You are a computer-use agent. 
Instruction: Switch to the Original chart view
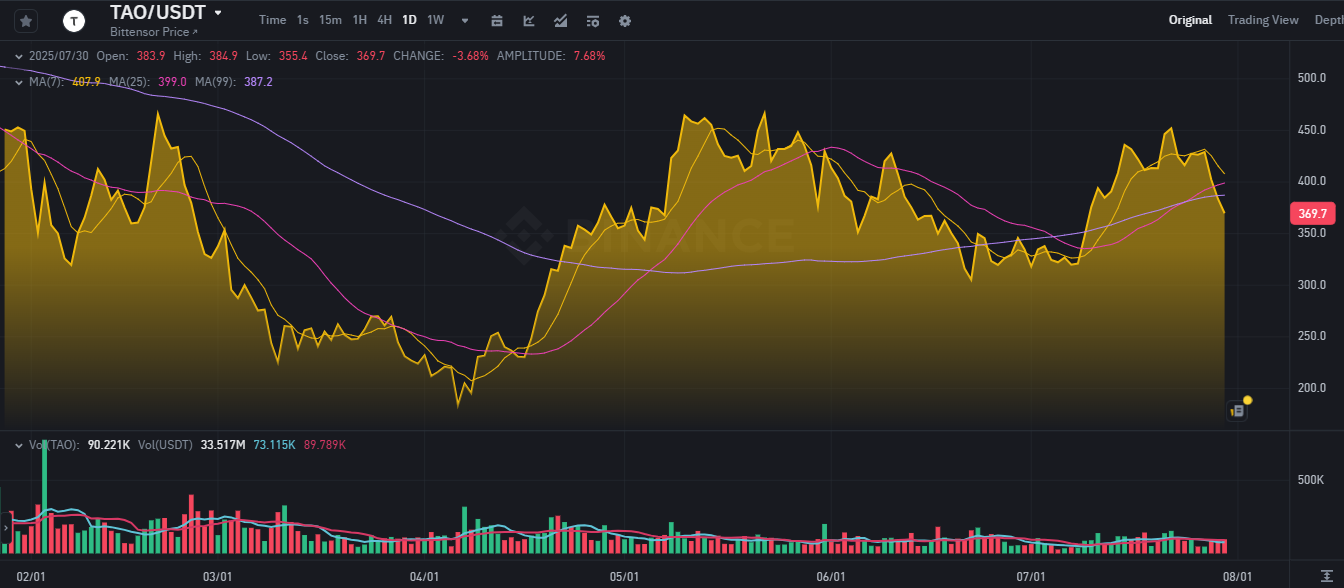[x=1190, y=20]
